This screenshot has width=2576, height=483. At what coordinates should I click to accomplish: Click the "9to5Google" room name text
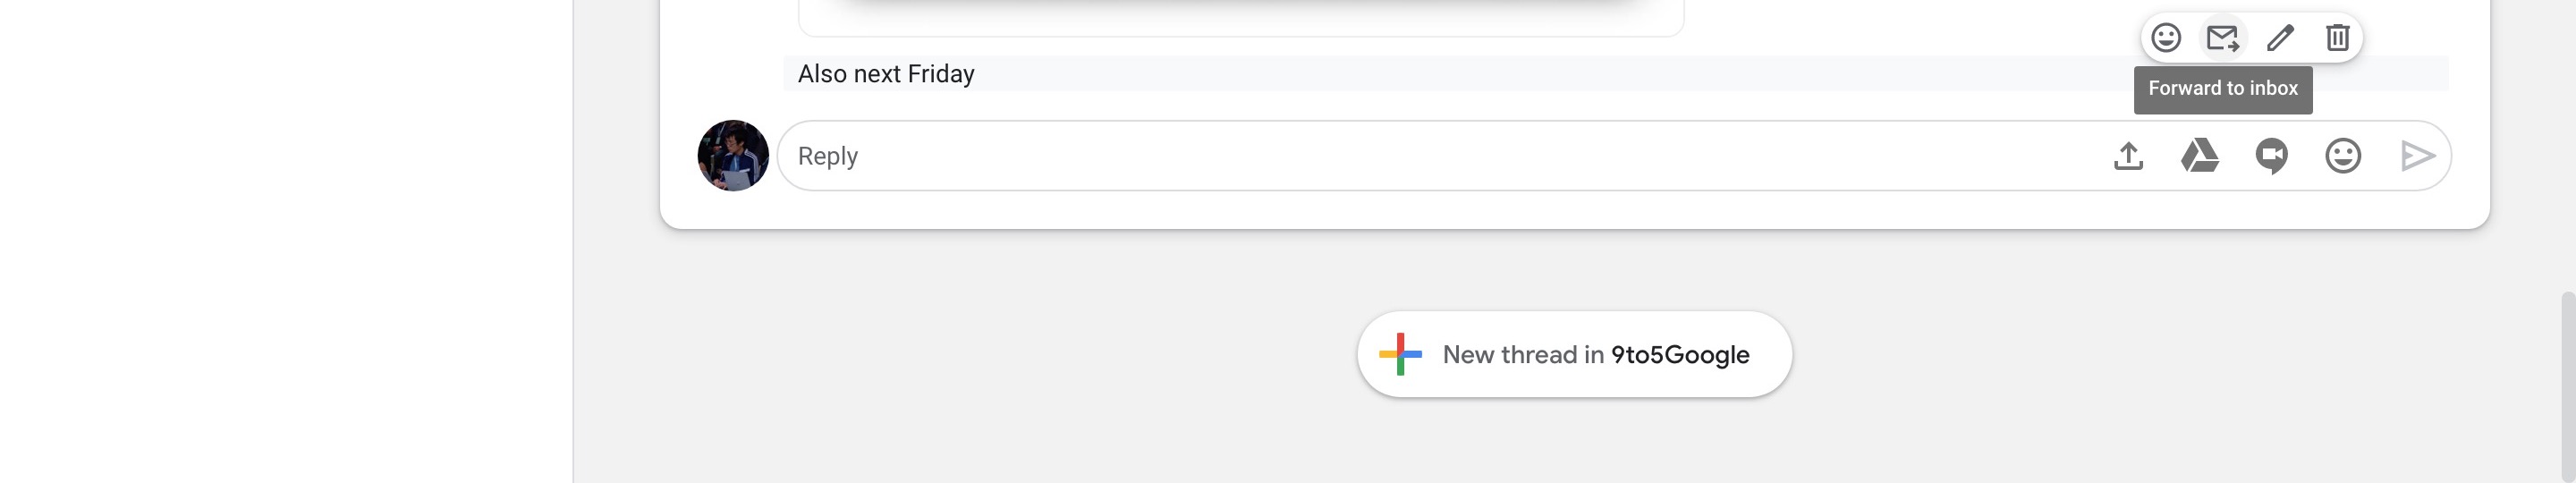1680,355
